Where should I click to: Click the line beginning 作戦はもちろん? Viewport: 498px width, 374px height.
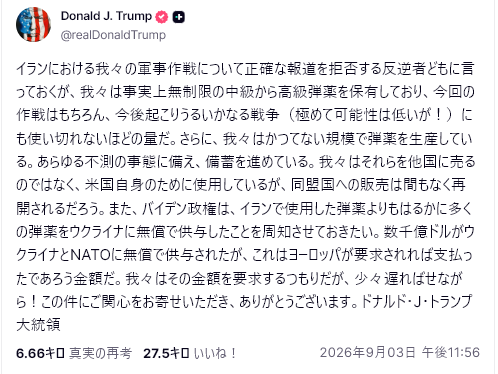pos(245,115)
